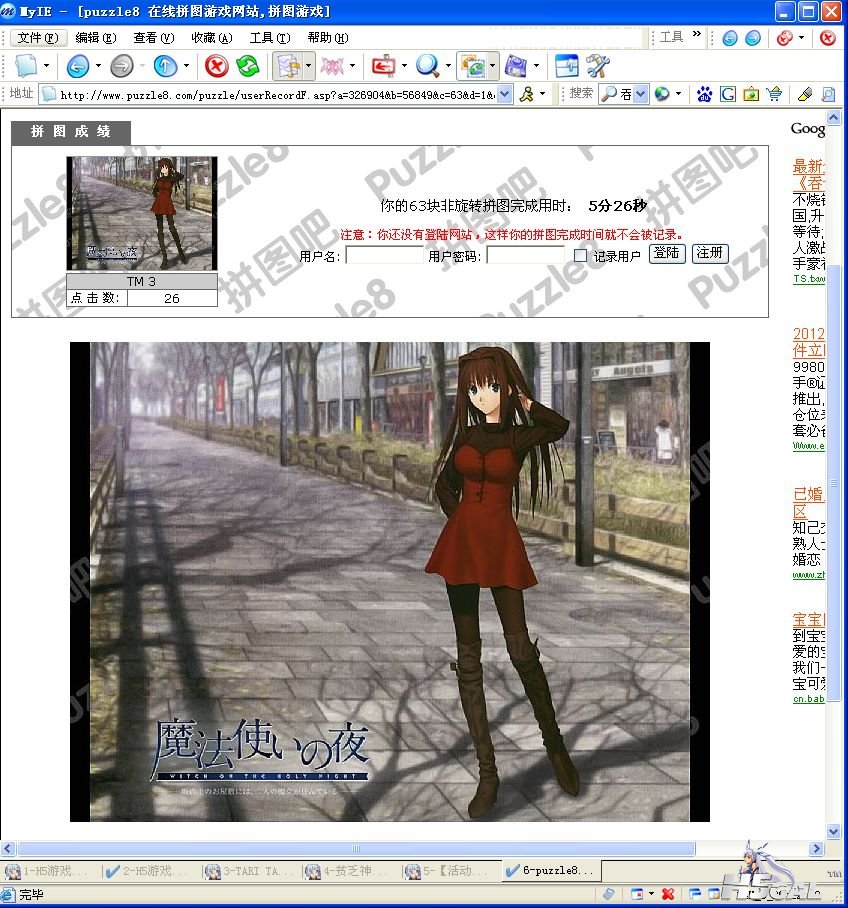848x908 pixels.
Task: Open the 文件(F) menu
Action: coord(38,38)
